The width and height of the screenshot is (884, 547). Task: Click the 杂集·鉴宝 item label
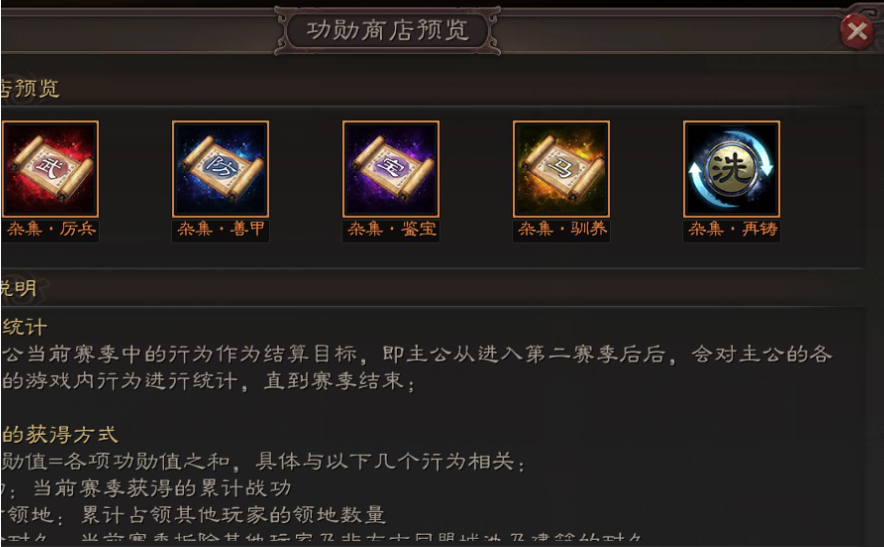click(x=391, y=229)
